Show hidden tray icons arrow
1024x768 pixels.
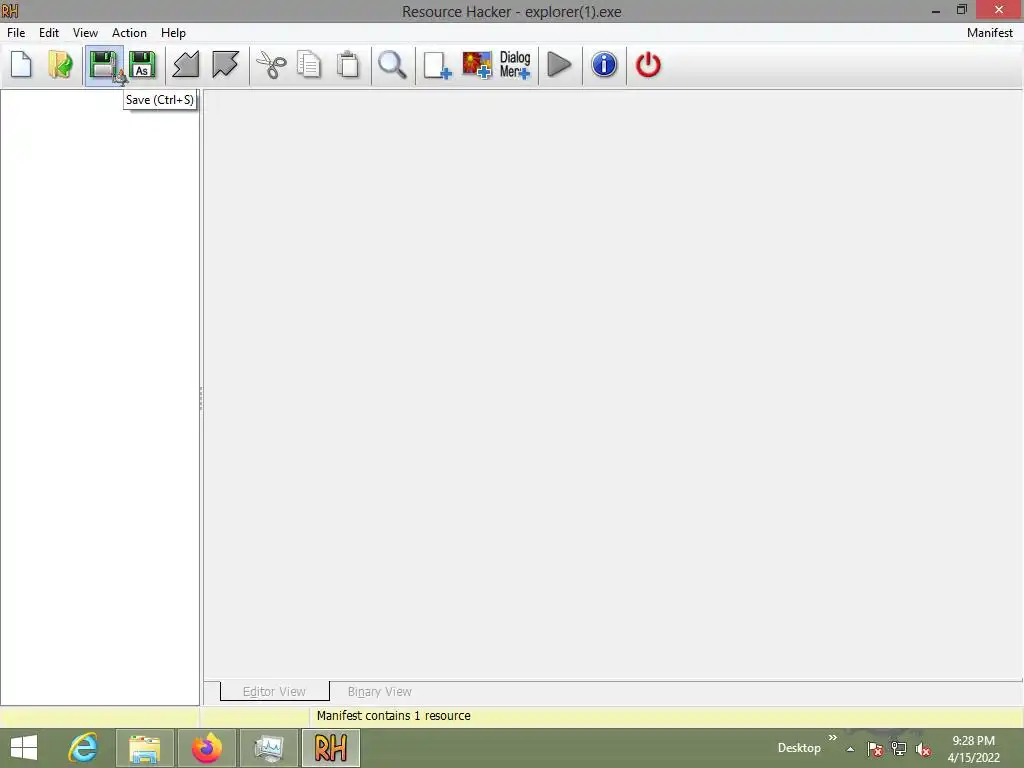click(x=850, y=749)
